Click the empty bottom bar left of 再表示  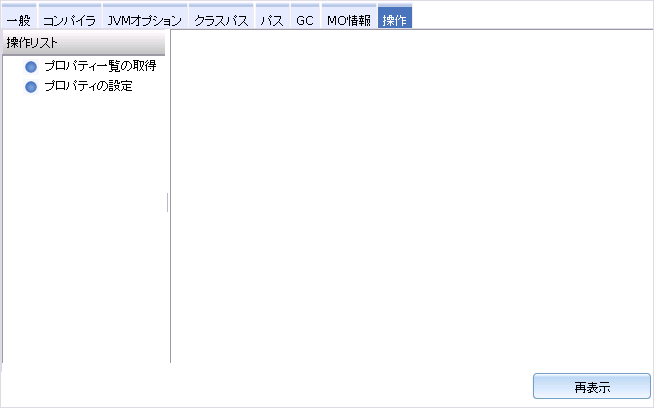point(260,385)
